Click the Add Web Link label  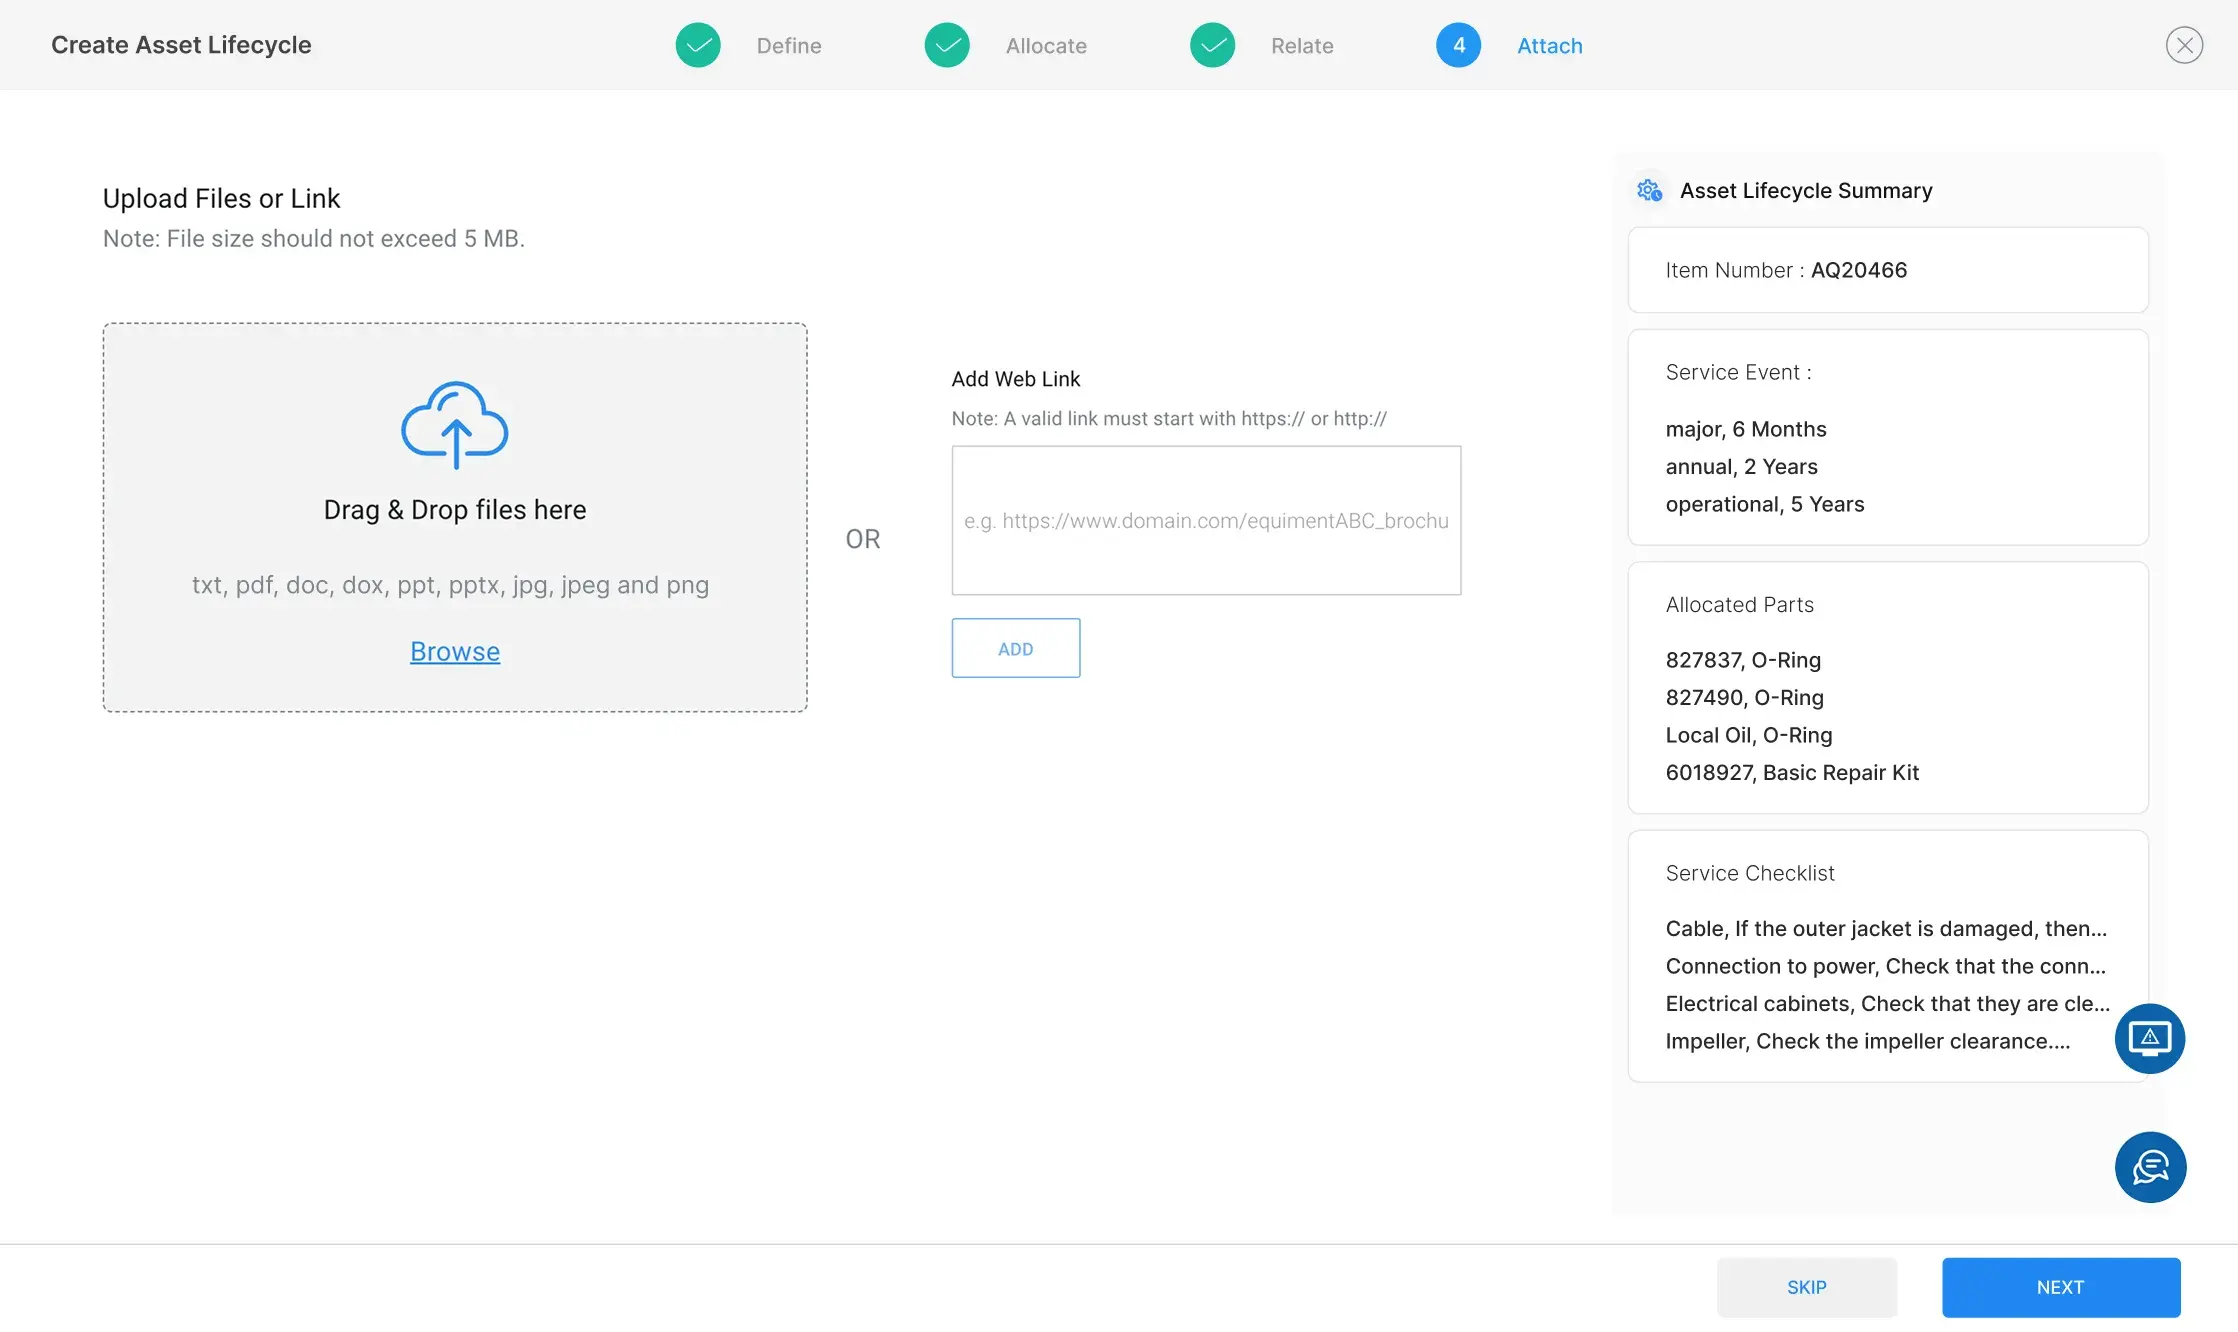(1016, 379)
